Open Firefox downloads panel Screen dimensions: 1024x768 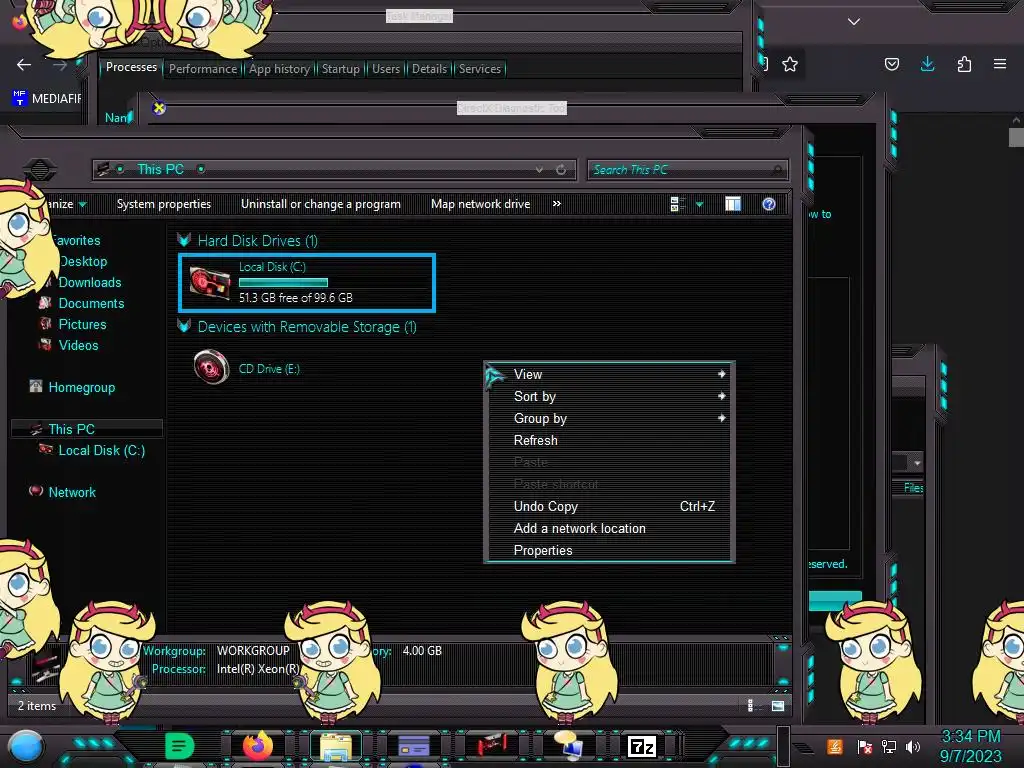927,64
